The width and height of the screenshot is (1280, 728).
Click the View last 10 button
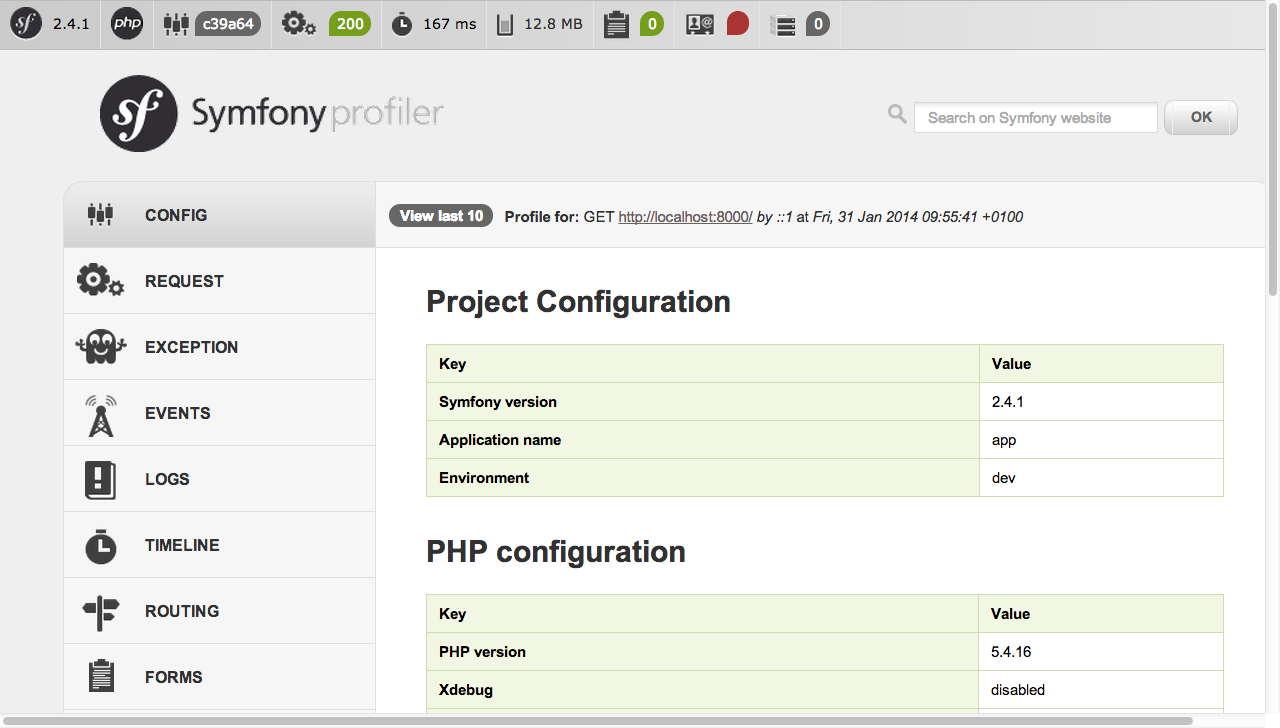[441, 216]
